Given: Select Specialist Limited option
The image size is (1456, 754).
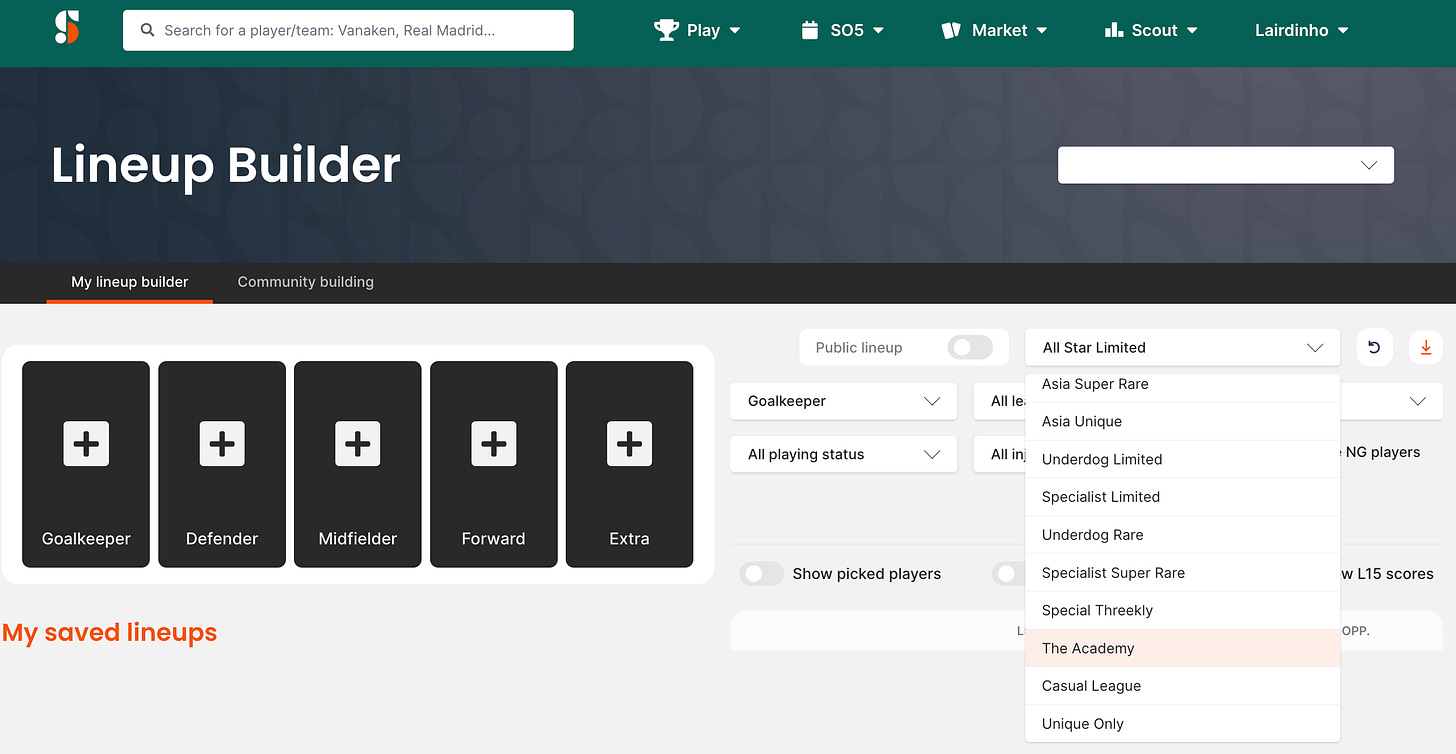Looking at the screenshot, I should [1182, 497].
